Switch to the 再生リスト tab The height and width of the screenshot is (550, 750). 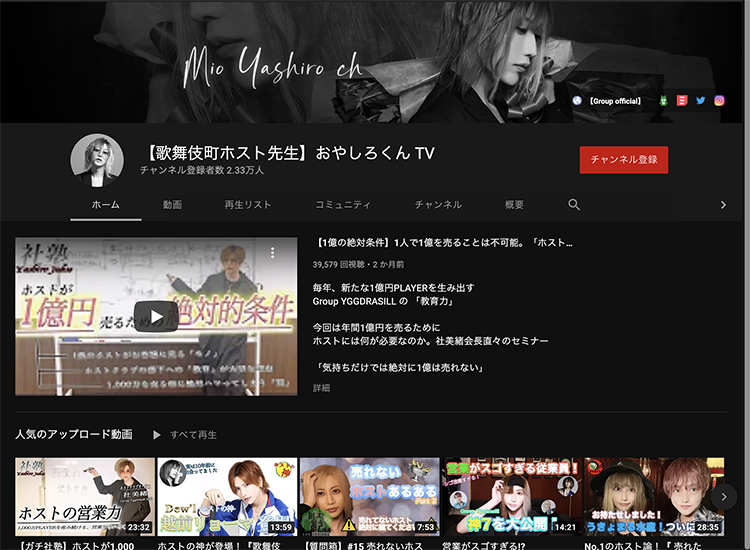[247, 205]
